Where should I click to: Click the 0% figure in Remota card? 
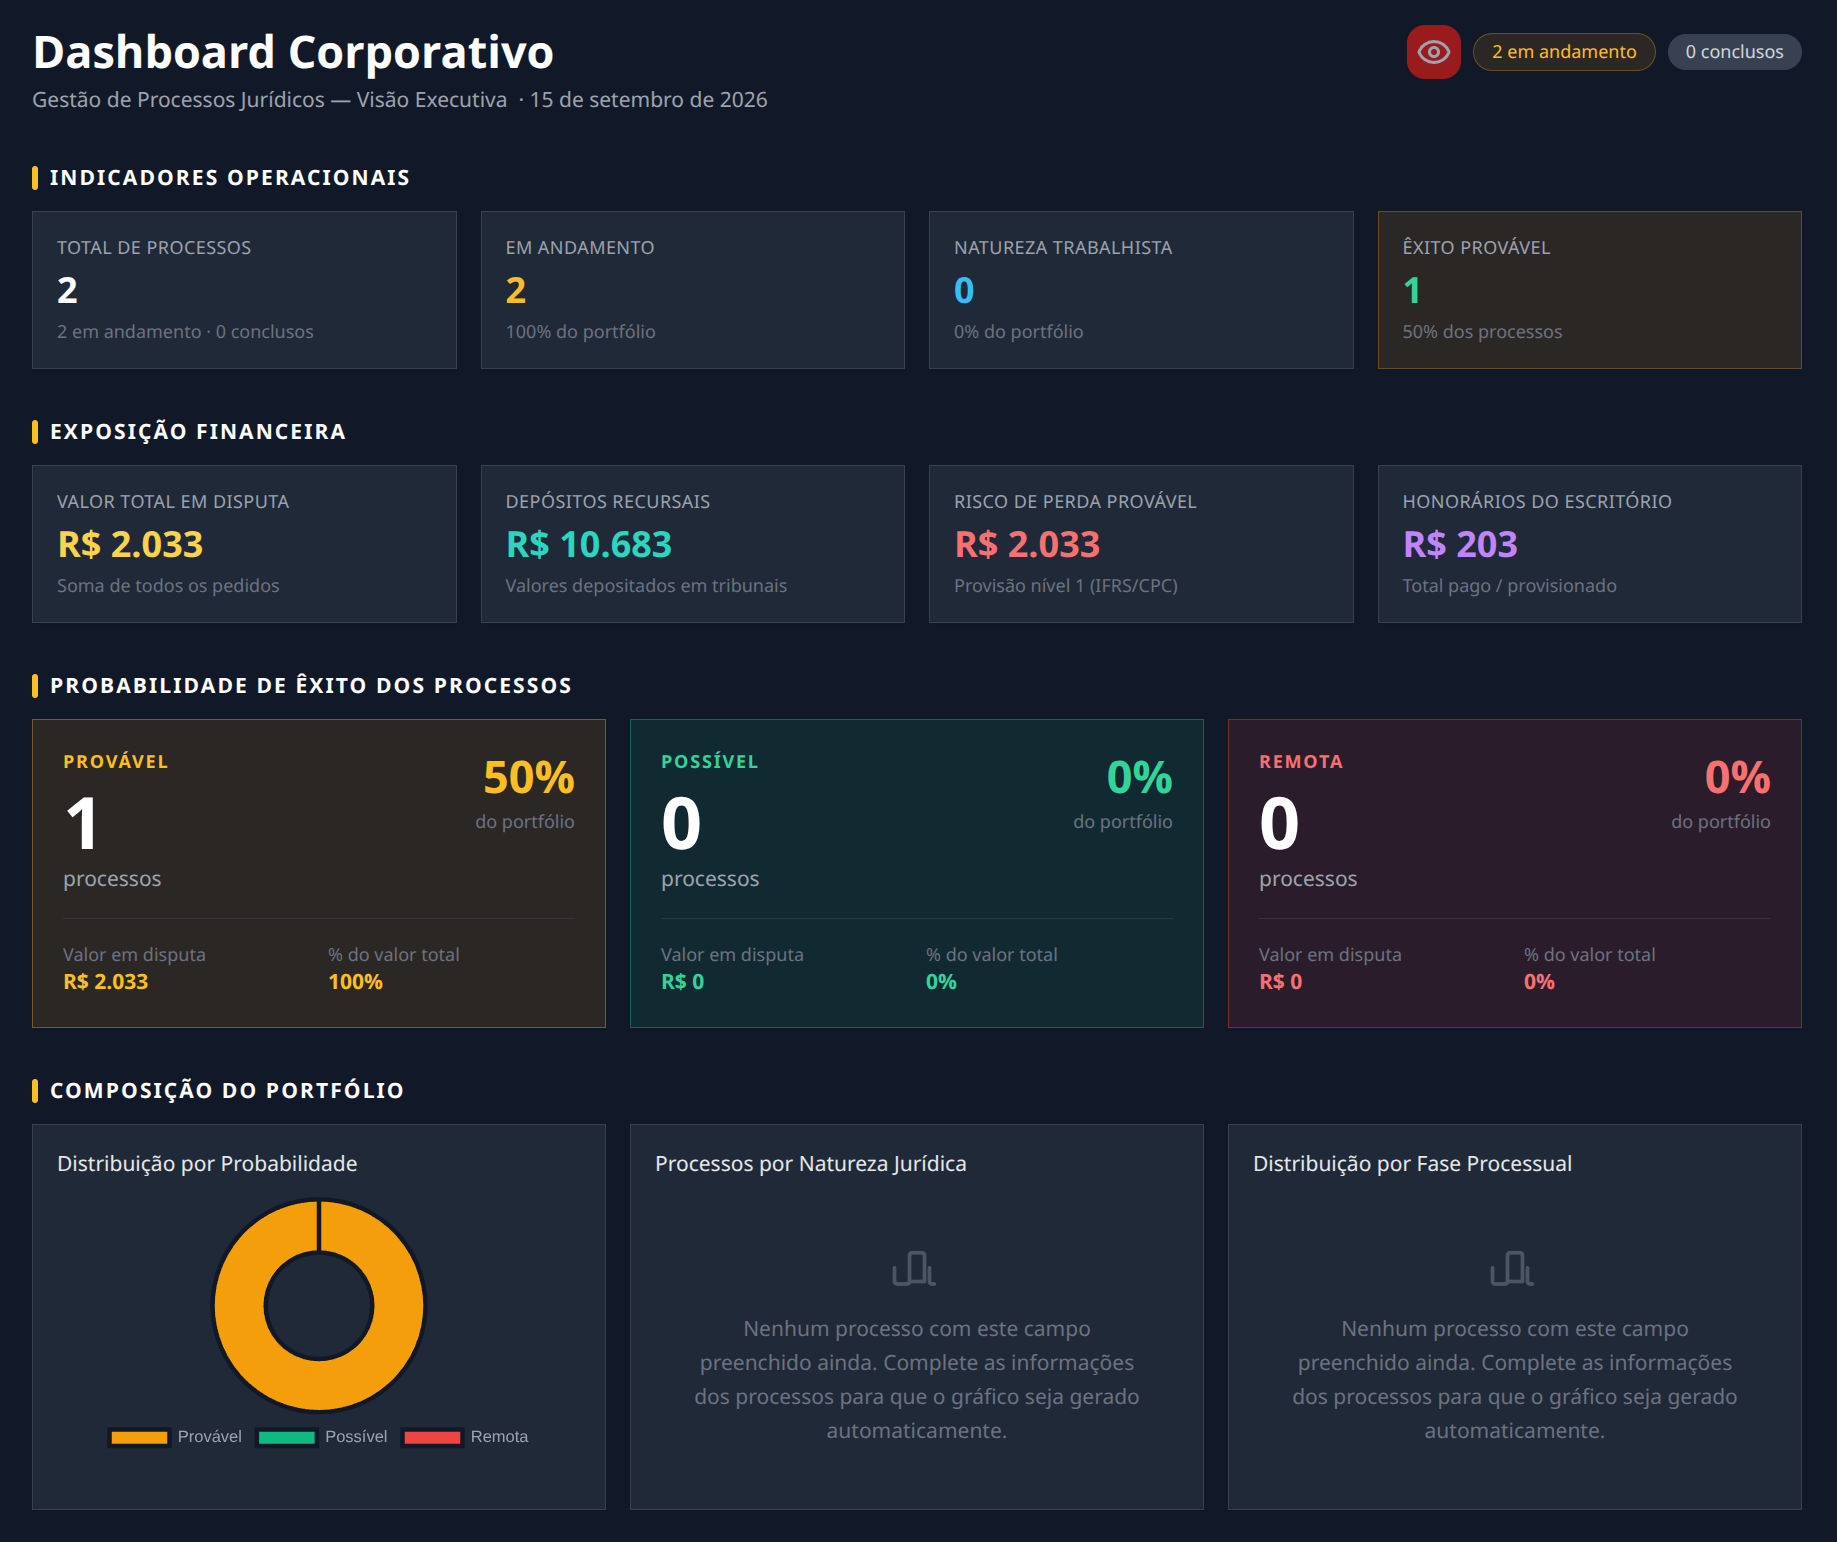tap(1737, 777)
